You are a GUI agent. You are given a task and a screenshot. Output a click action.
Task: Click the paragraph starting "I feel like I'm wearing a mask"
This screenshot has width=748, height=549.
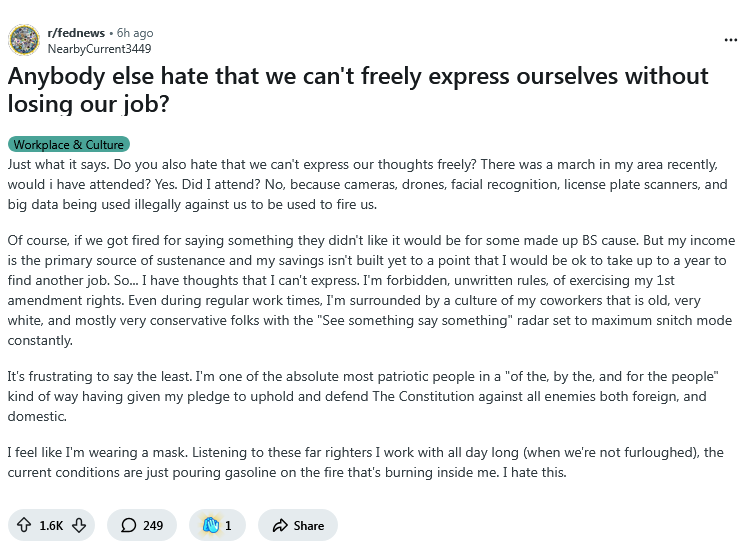click(370, 462)
